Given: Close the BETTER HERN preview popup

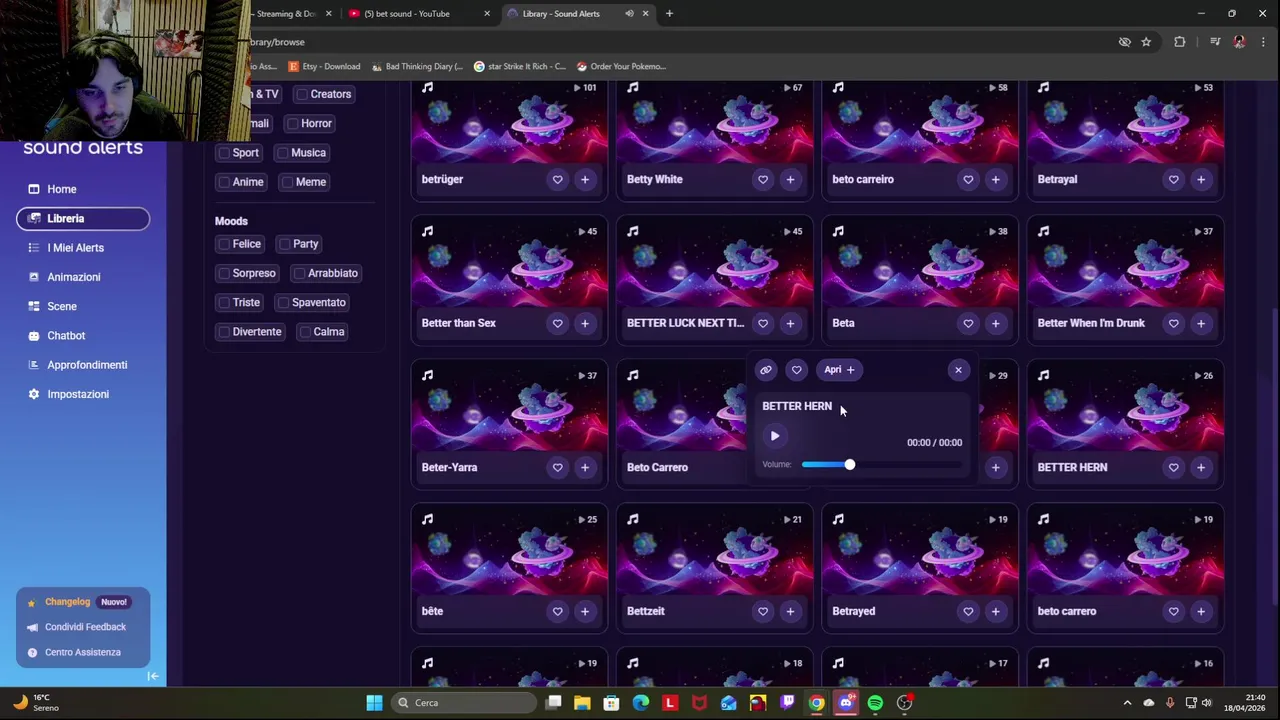Looking at the screenshot, I should coord(958,370).
